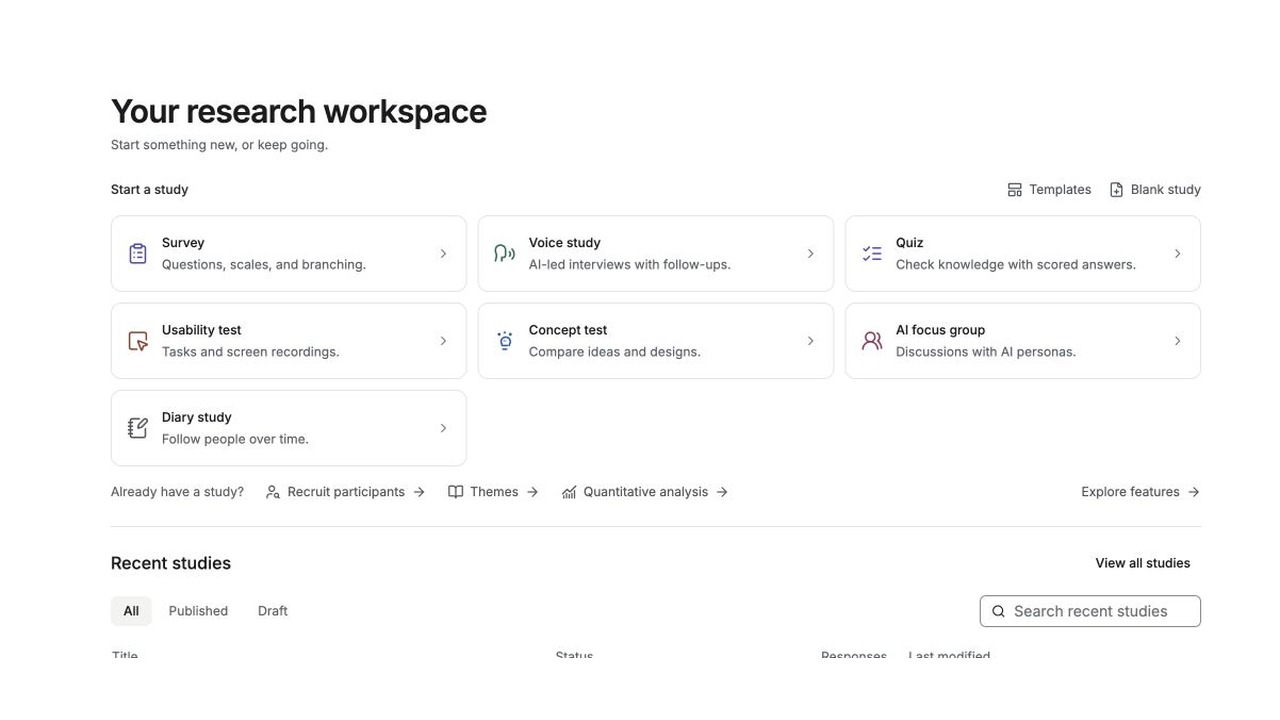This screenshot has width=1280, height=720.
Task: Click the Quiz checklist icon
Action: tap(872, 254)
